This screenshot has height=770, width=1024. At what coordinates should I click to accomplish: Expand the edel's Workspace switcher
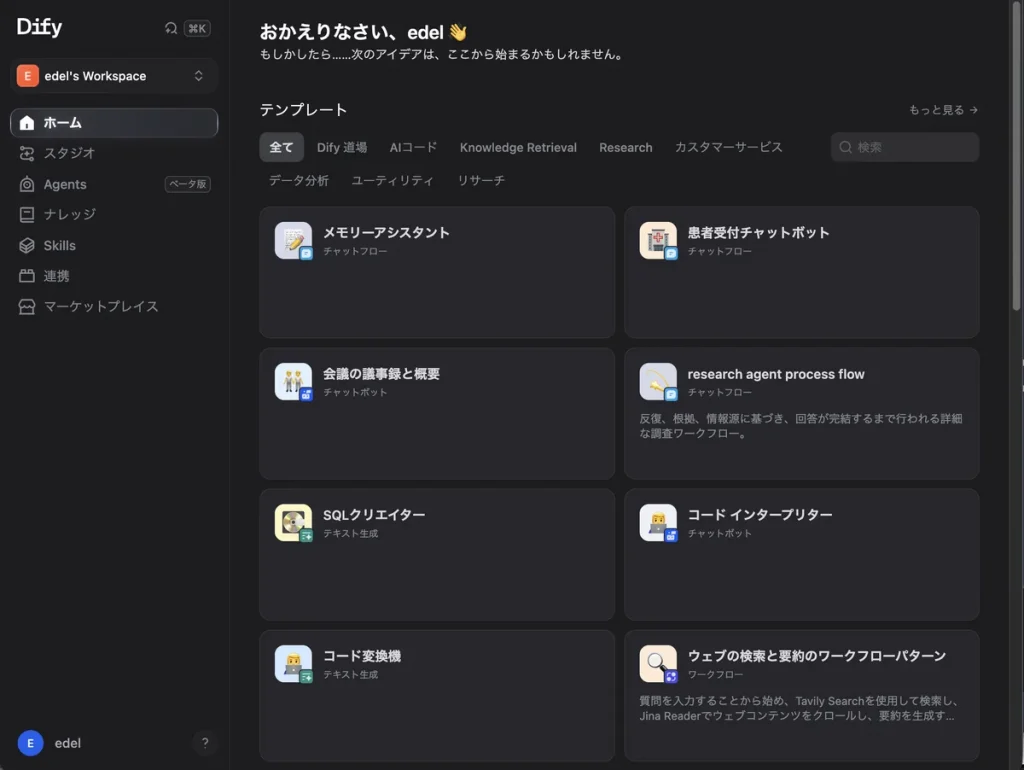coord(114,76)
